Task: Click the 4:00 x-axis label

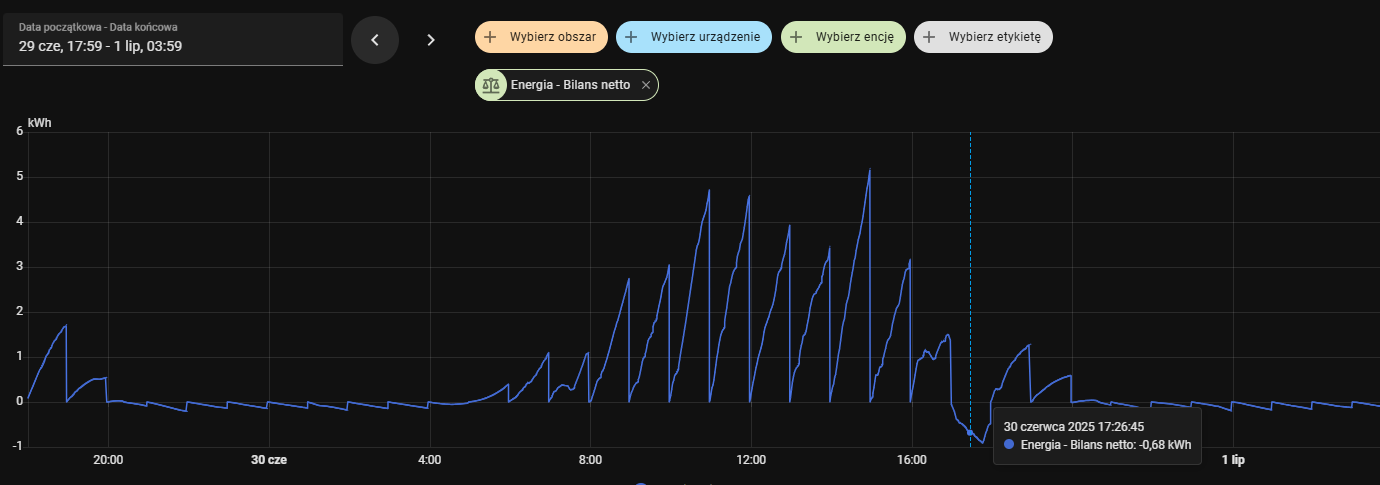Action: pyautogui.click(x=429, y=460)
